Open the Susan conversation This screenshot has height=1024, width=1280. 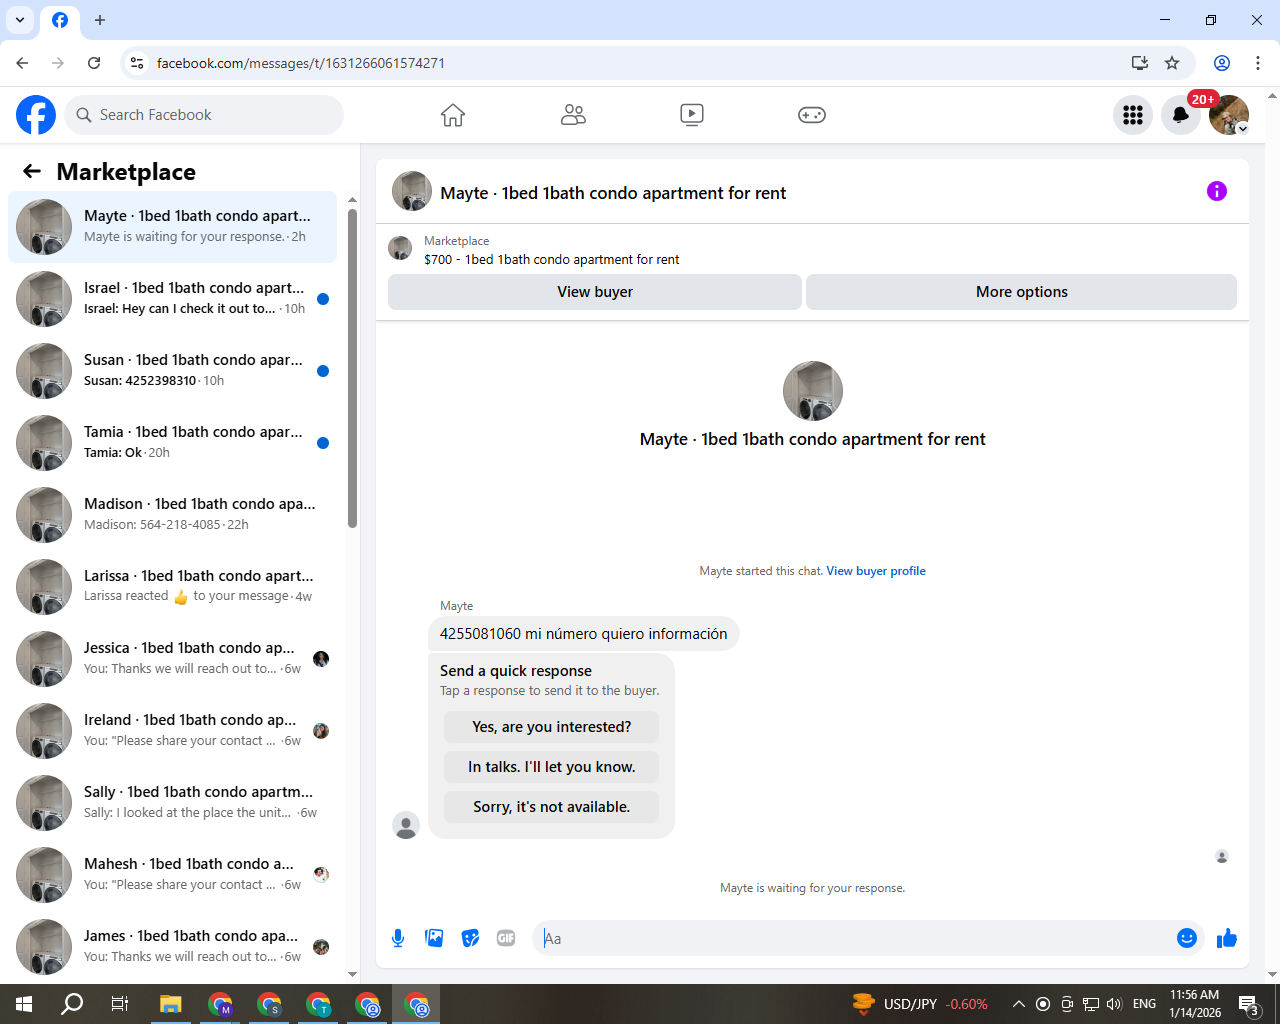click(172, 371)
